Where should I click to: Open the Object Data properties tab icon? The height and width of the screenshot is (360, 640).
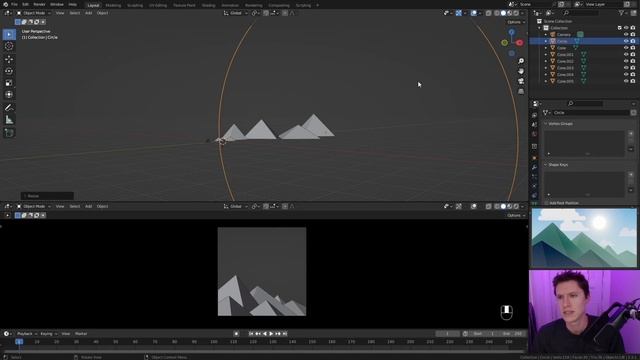(x=534, y=203)
